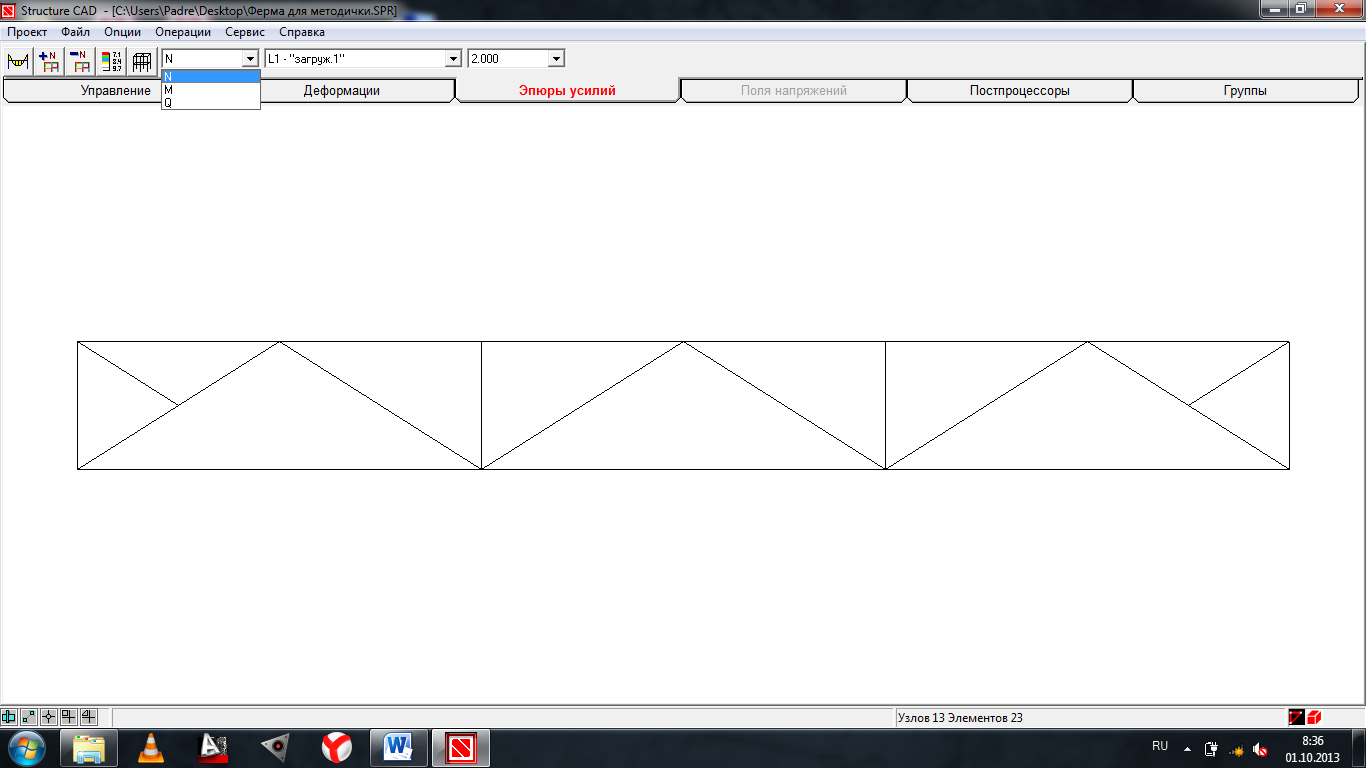Image resolution: width=1366 pixels, height=768 pixels.
Task: Switch to Microsoft Word in taskbar
Action: pyautogui.click(x=399, y=748)
